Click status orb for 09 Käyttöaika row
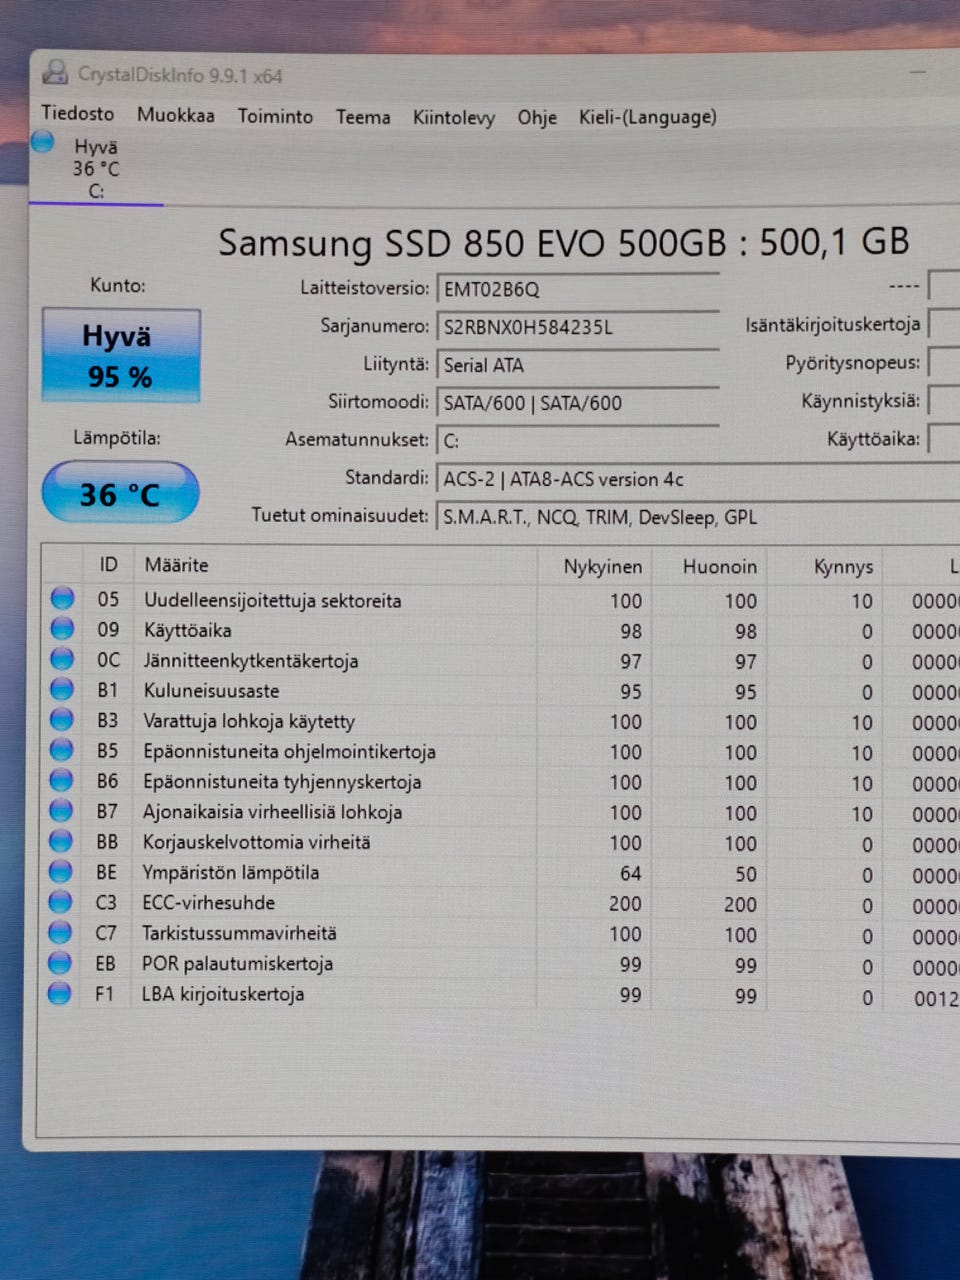The width and height of the screenshot is (960, 1280). tap(62, 628)
